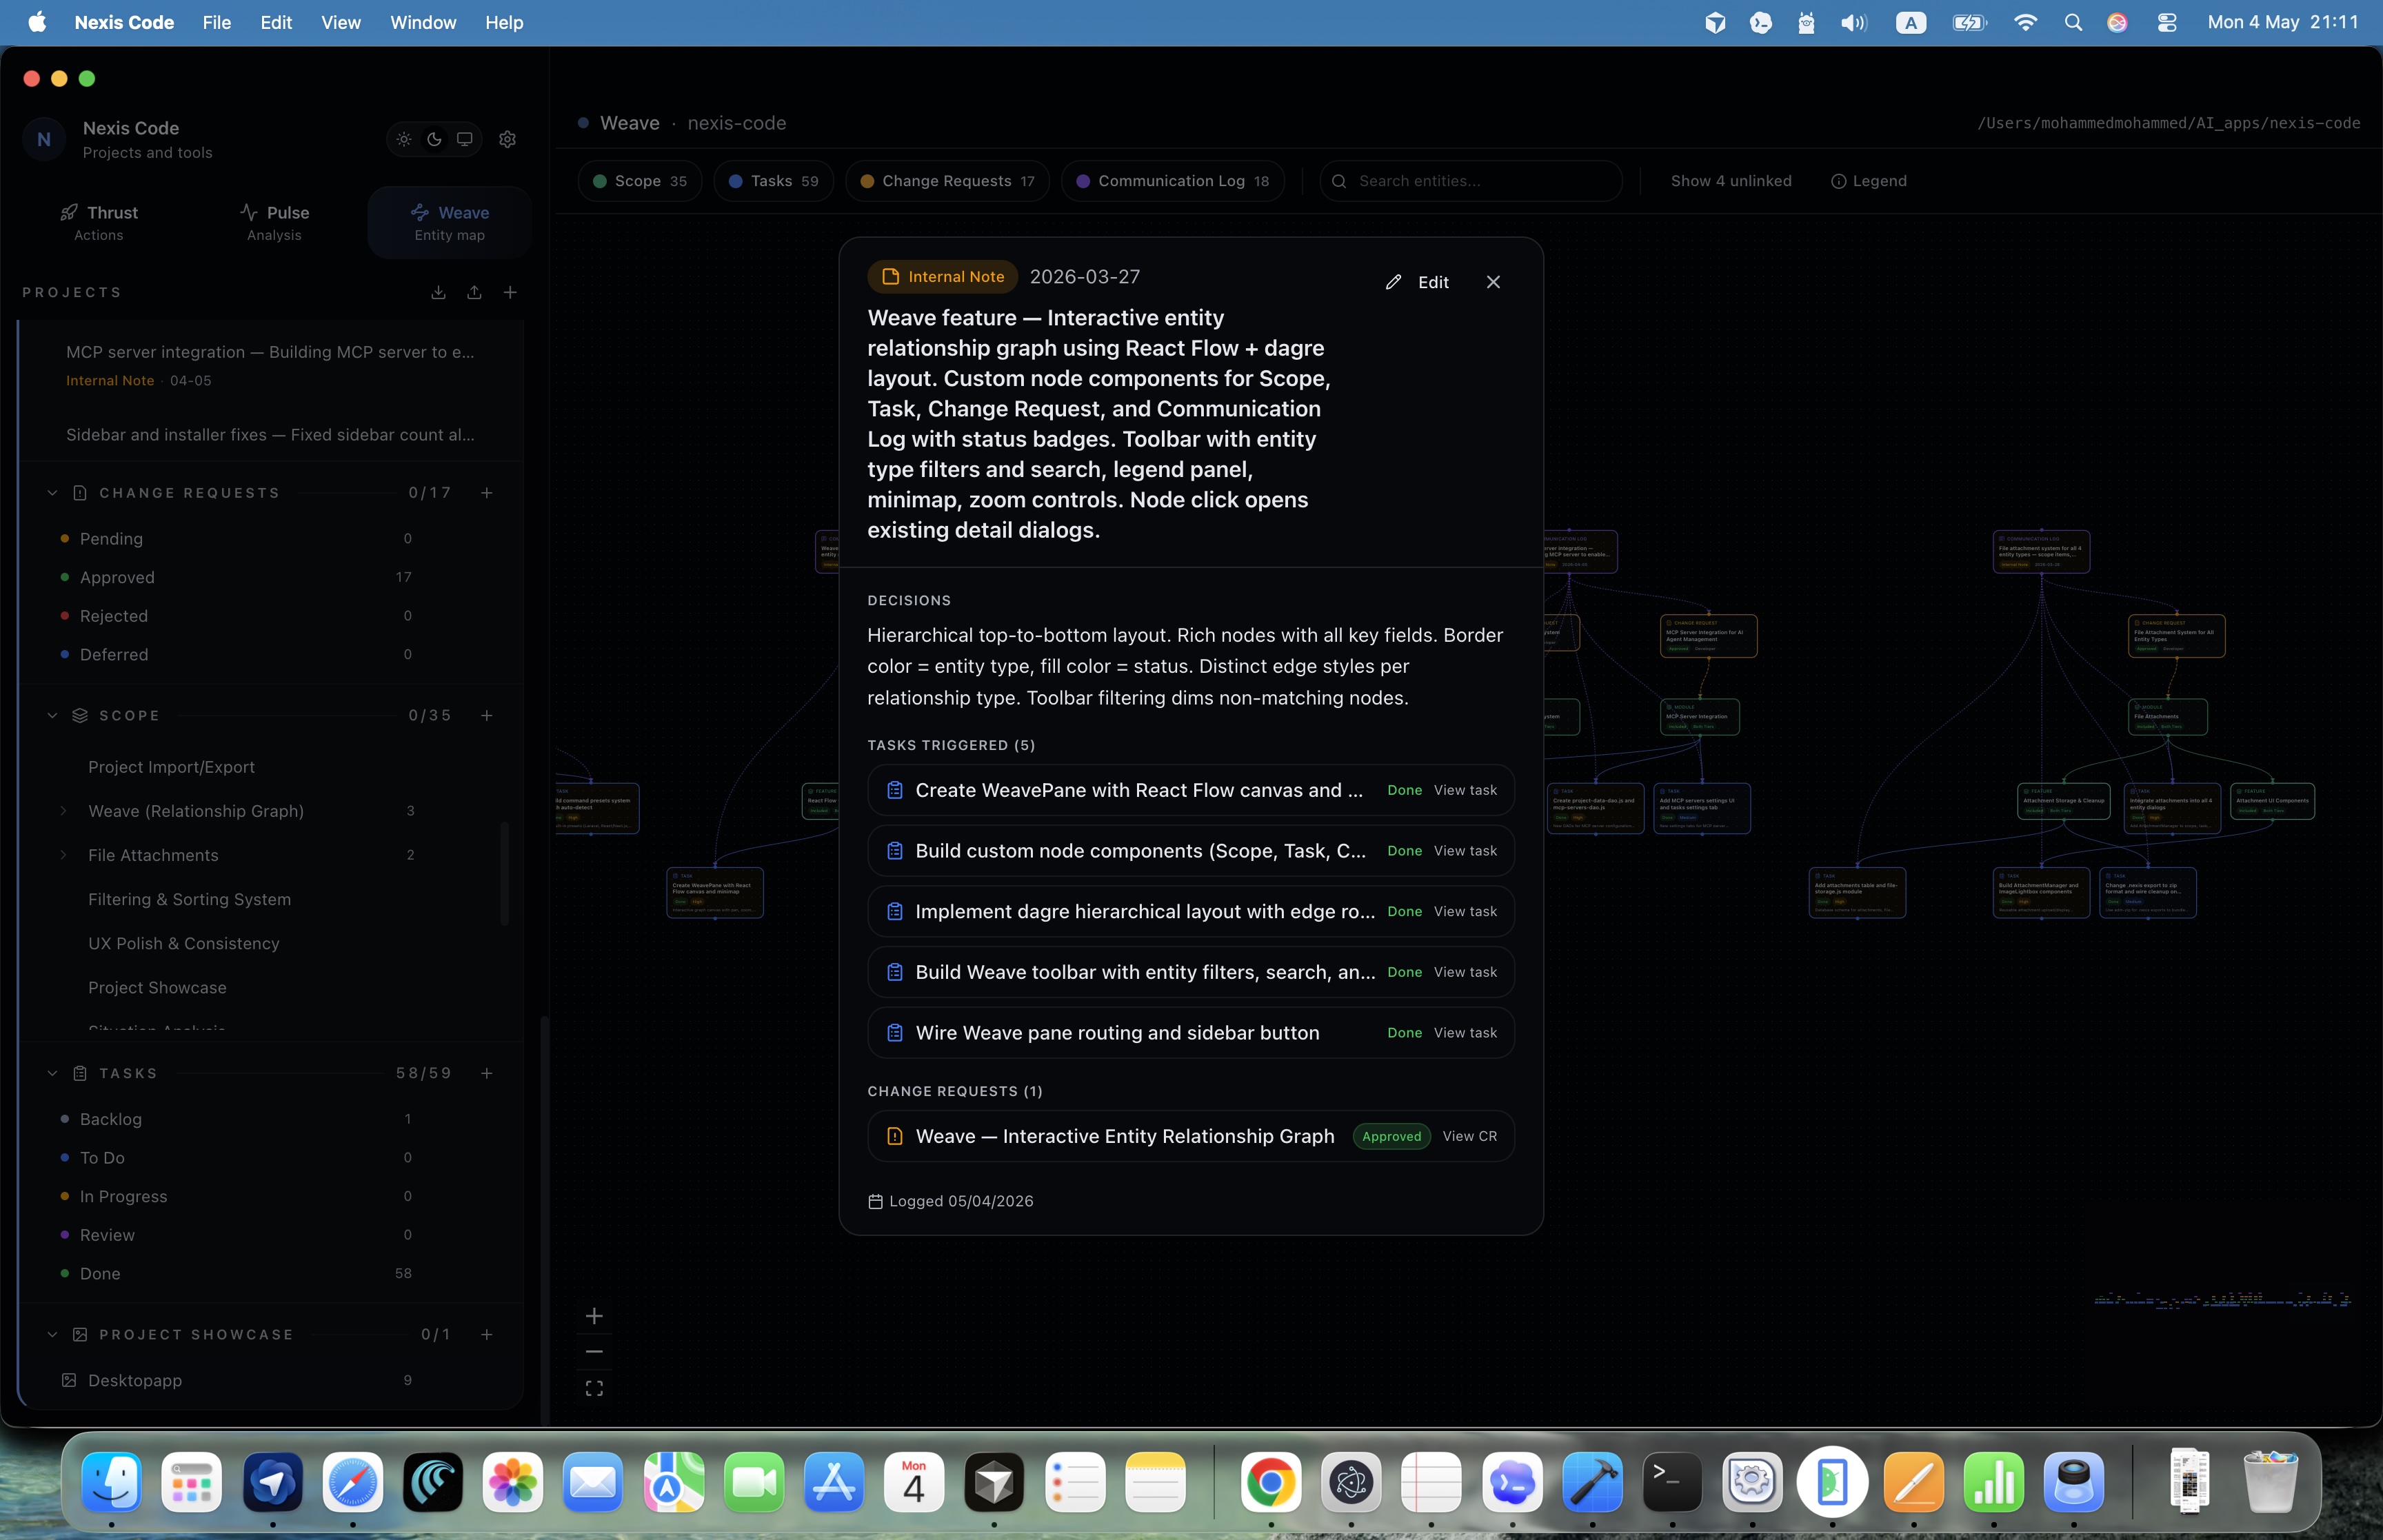Screen dimensions: 2383x1540
Task: Open Xcode hammer icon in dock
Action: coord(1592,1482)
